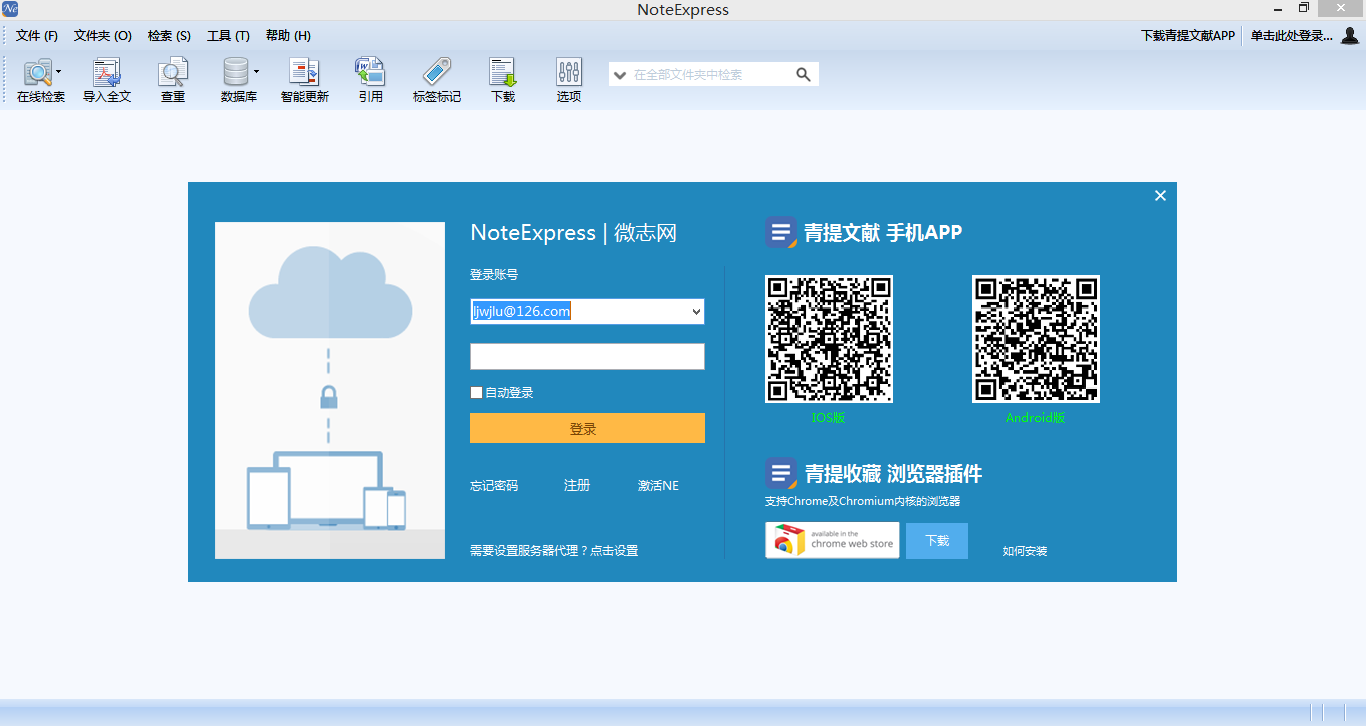Screen dimensions: 1366x726
Task: Click the 下载青提文献APP link
Action: click(x=1188, y=36)
